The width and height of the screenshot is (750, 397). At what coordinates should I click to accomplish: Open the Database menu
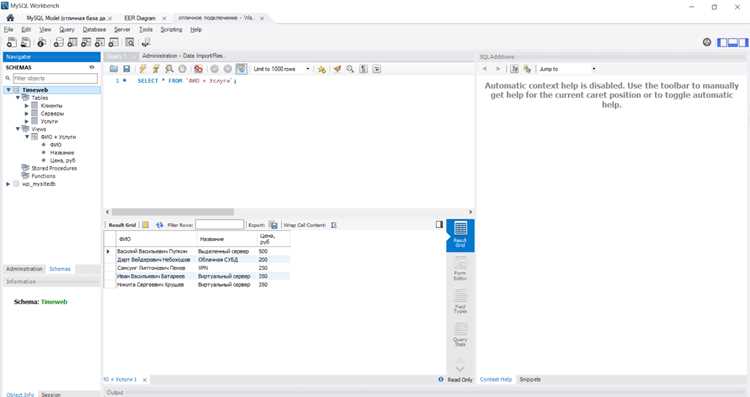coord(94,30)
